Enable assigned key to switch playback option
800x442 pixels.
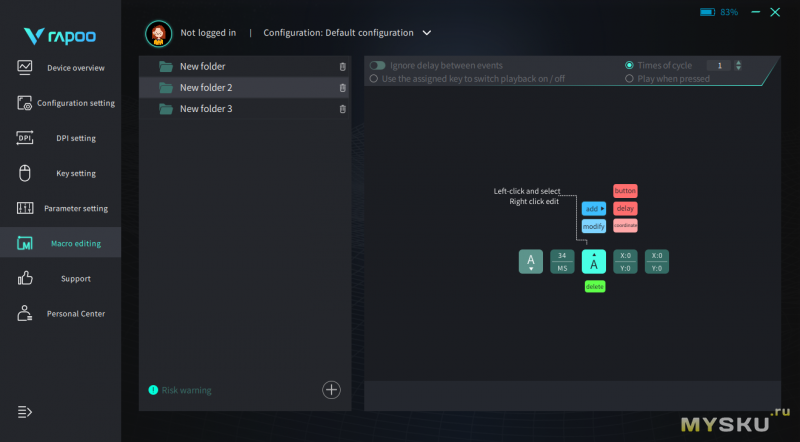(x=374, y=78)
